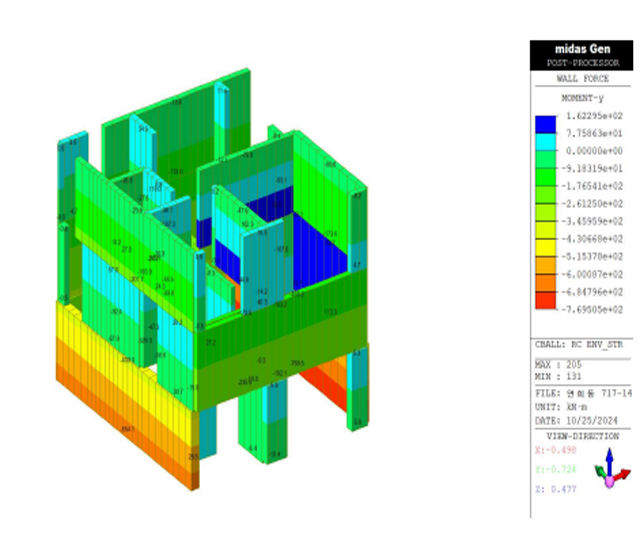Click the midas Gen title header
Viewport: 640px width, 555px height.
coord(581,48)
